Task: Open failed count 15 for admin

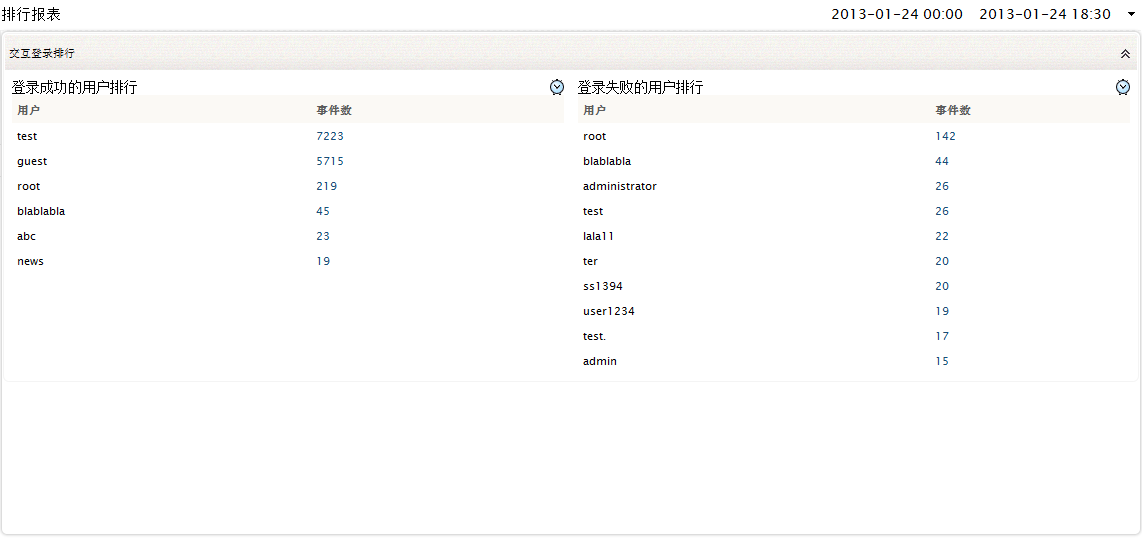Action: 942,361
